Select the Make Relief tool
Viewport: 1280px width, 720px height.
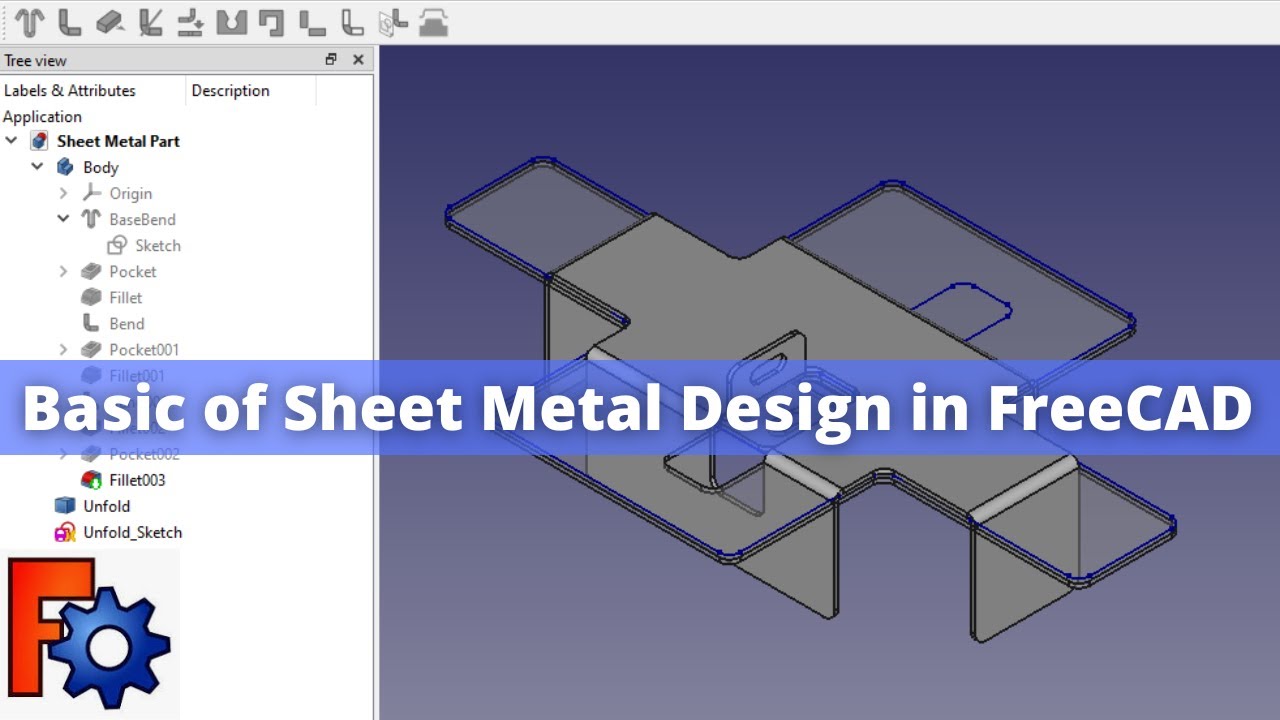pyautogui.click(x=272, y=21)
